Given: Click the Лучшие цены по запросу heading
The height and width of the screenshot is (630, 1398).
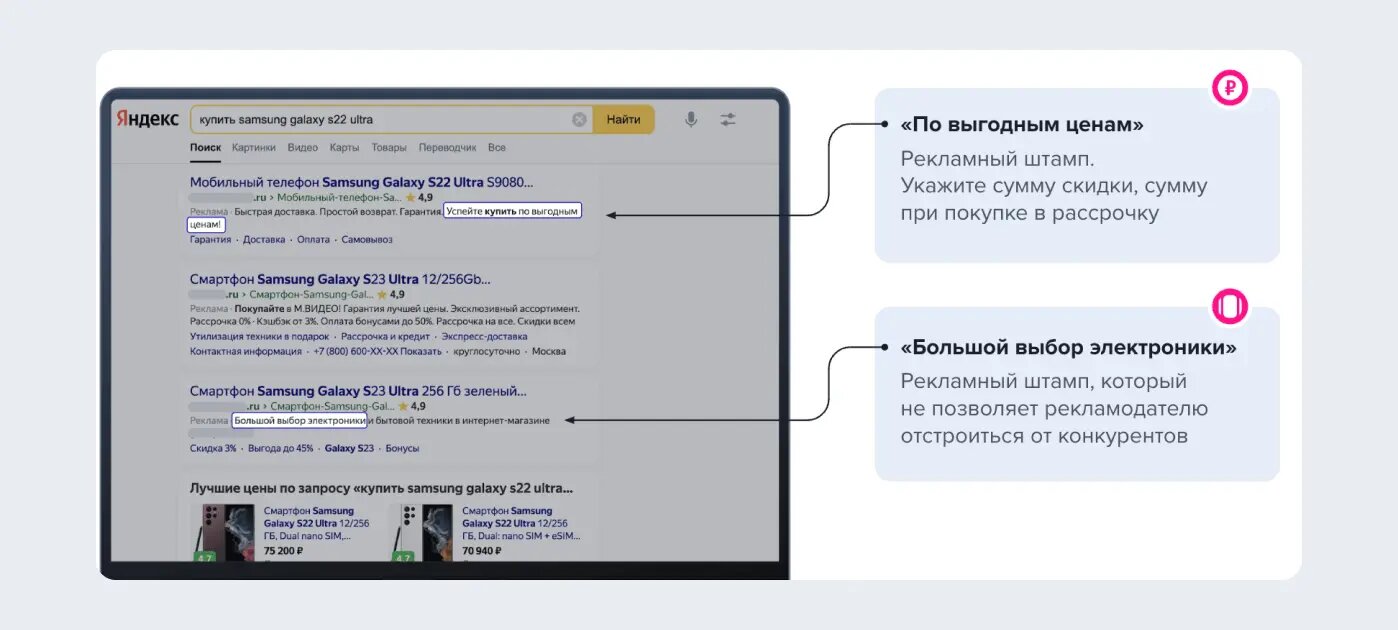Looking at the screenshot, I should [382, 489].
